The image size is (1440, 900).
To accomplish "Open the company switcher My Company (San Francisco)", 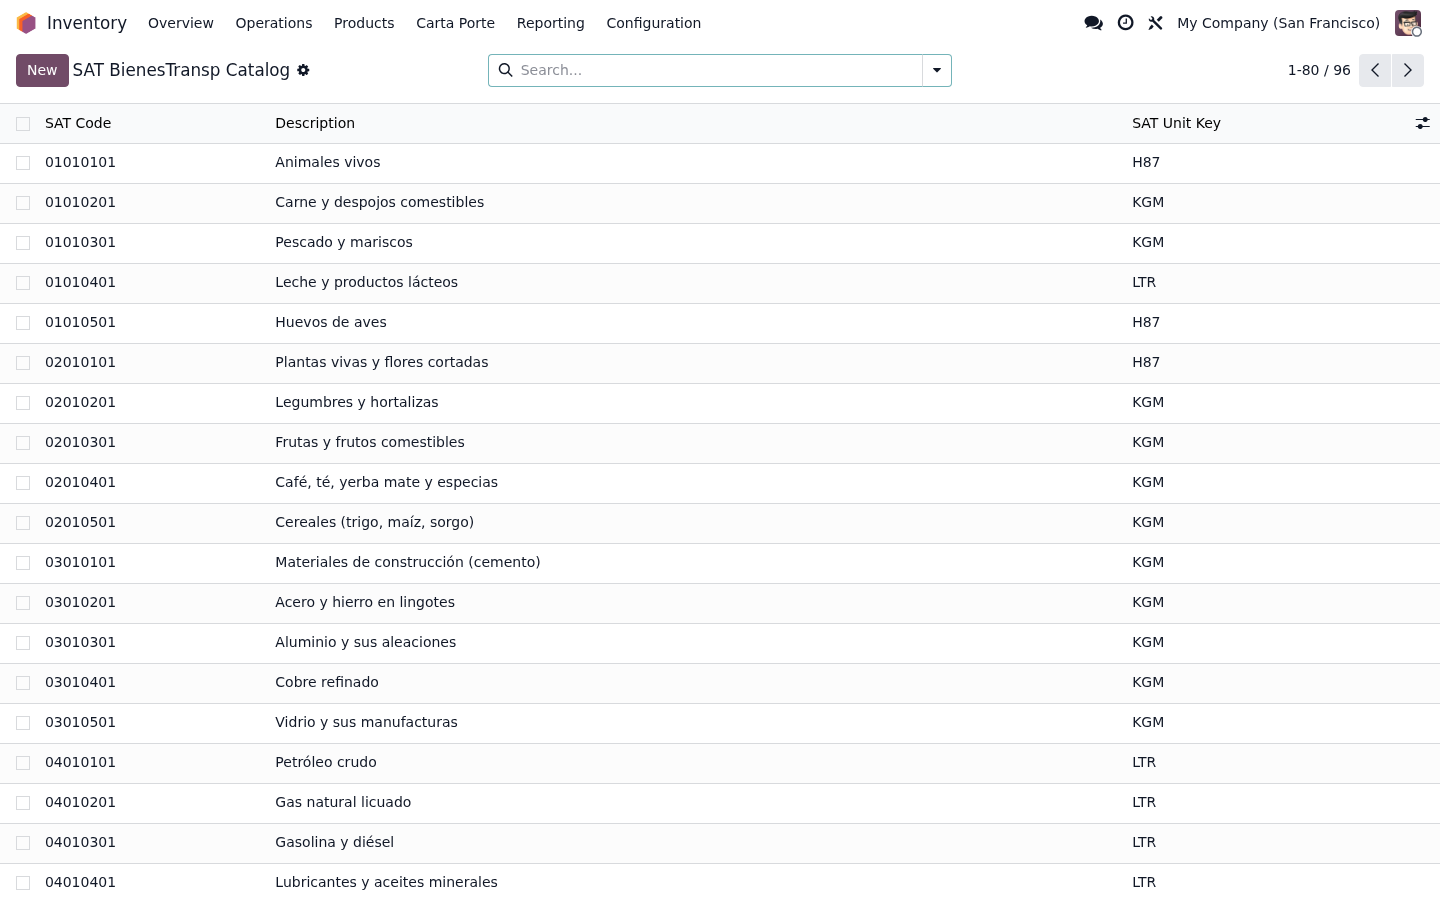I will tap(1278, 23).
